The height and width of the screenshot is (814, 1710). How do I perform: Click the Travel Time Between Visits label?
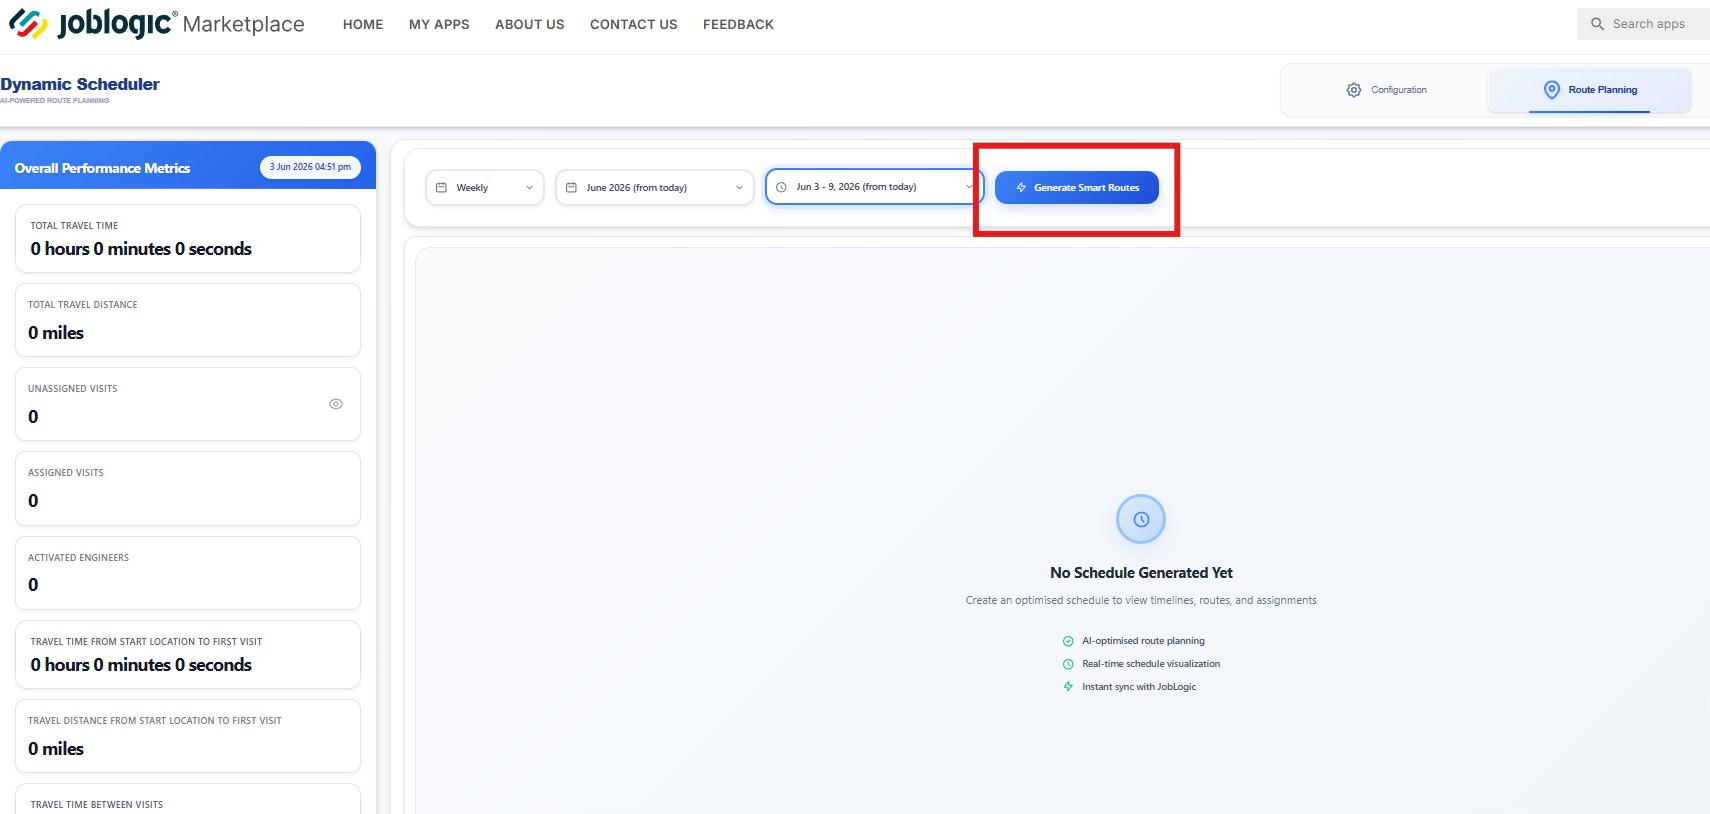[x=97, y=805]
